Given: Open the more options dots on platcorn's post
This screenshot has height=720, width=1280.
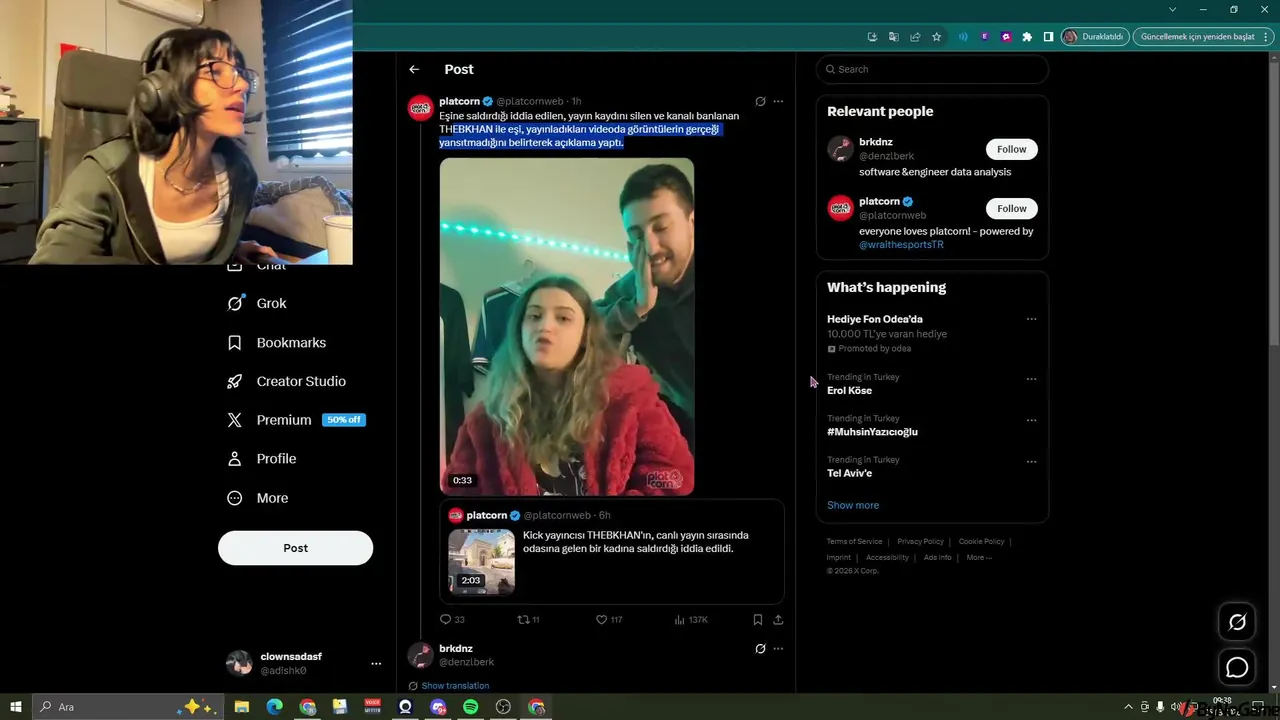Looking at the screenshot, I should pos(778,101).
